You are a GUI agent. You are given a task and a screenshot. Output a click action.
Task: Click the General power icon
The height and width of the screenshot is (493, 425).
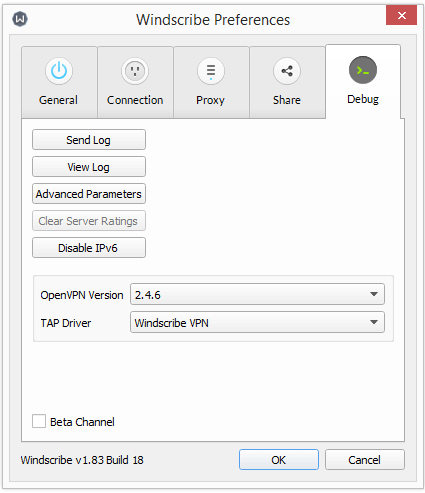[x=59, y=71]
